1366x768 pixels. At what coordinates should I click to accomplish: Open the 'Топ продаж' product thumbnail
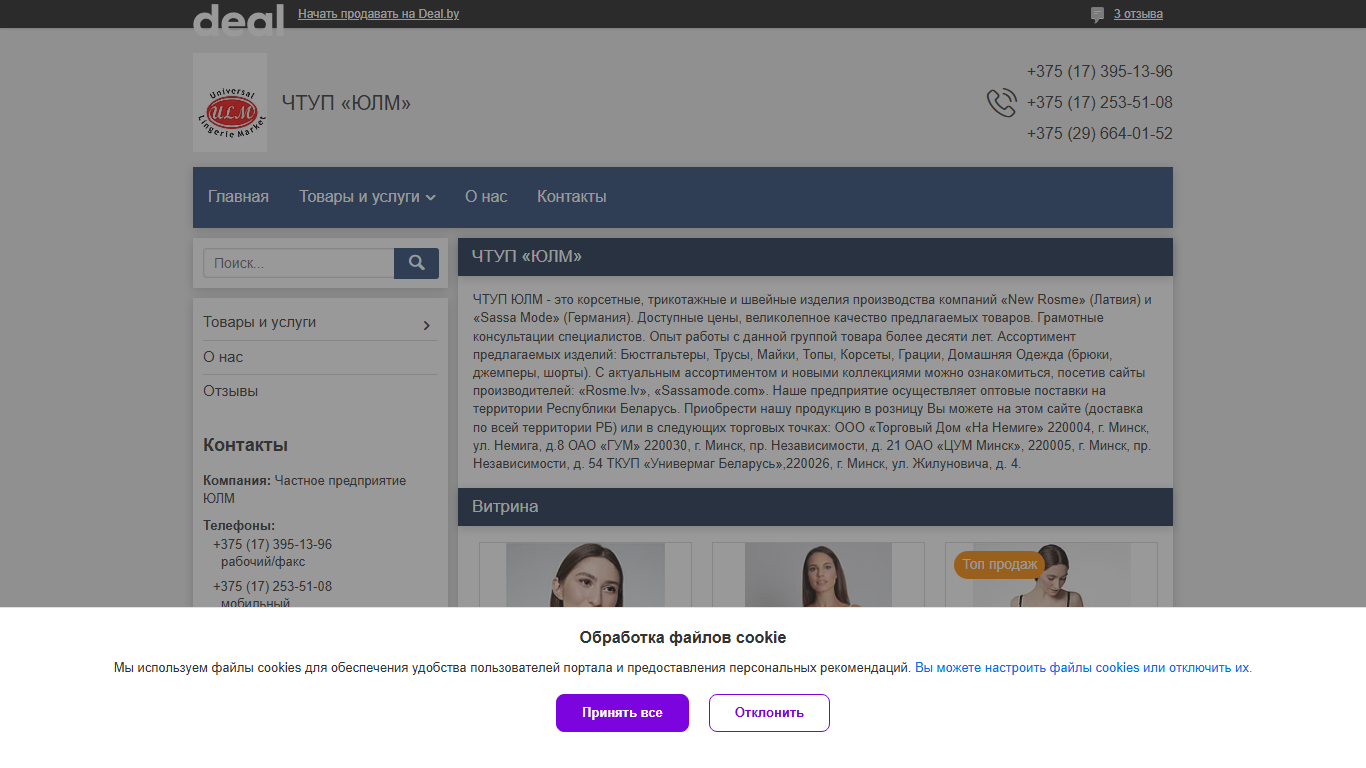click(x=1051, y=575)
